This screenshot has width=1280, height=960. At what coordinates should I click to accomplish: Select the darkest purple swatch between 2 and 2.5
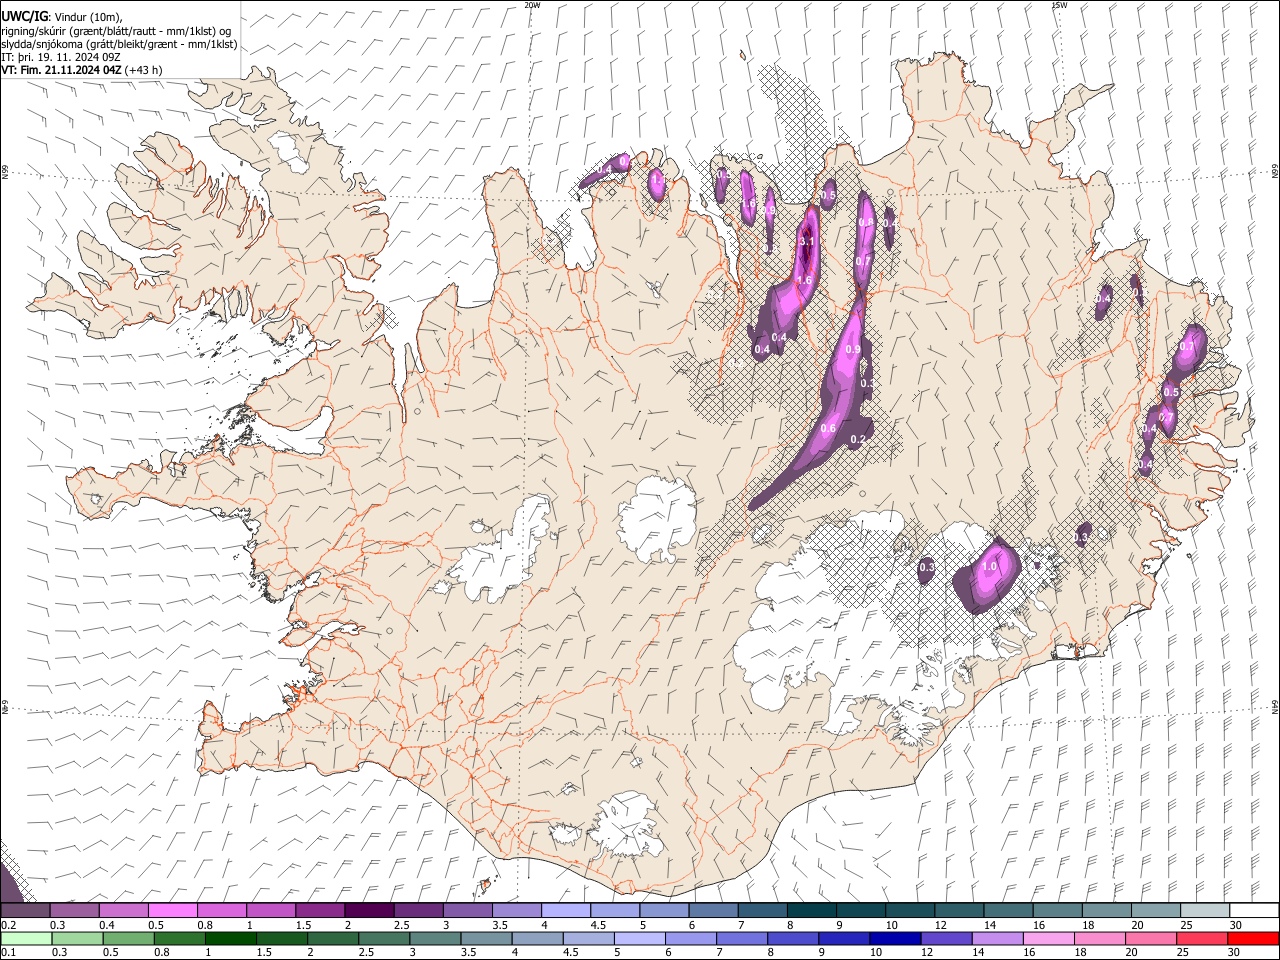pos(369,910)
